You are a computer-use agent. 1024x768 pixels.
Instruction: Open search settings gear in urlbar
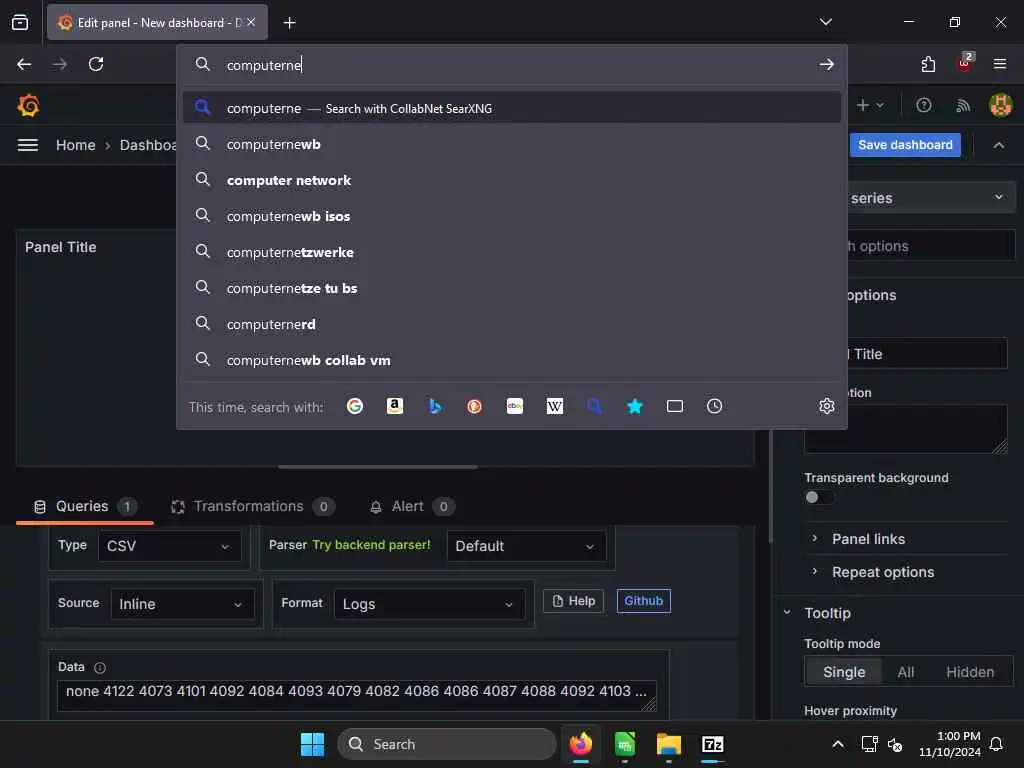[827, 406]
